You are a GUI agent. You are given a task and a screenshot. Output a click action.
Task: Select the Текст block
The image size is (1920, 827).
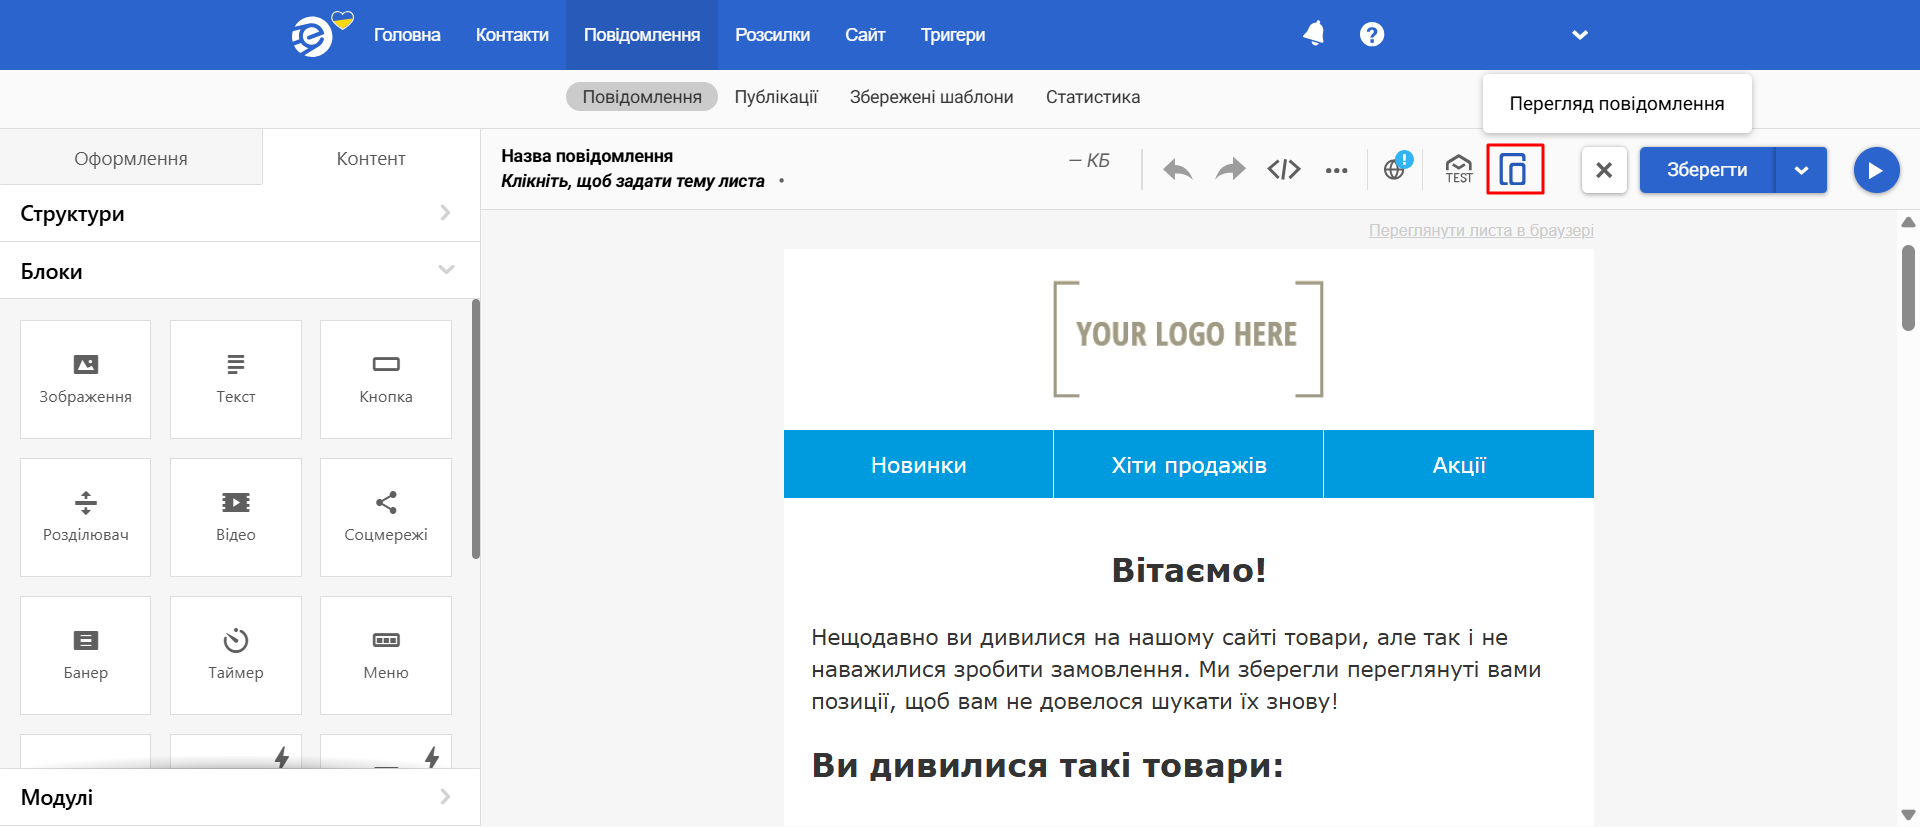(236, 379)
